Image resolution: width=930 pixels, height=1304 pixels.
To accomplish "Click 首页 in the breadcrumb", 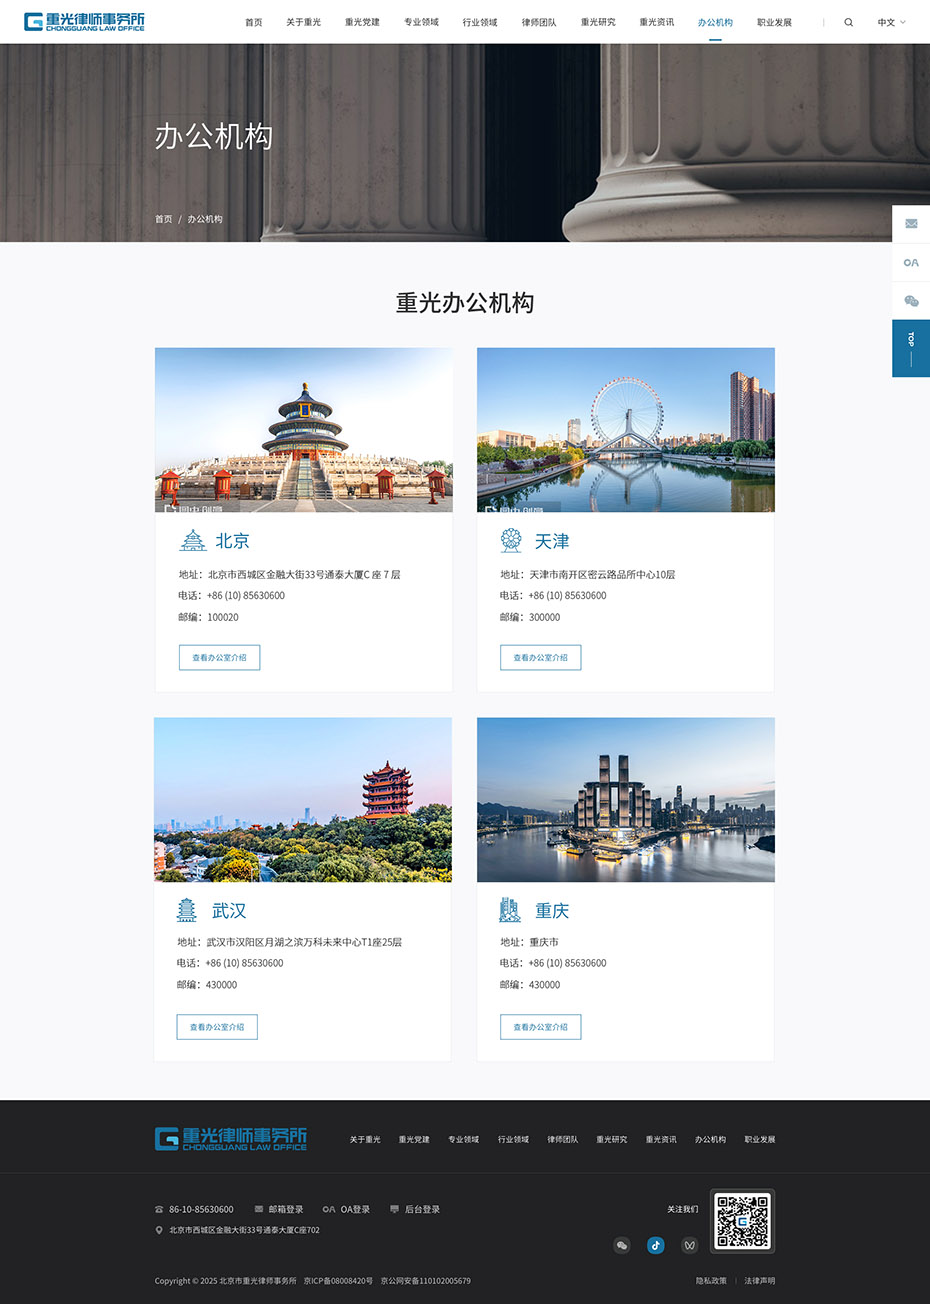I will [x=163, y=218].
